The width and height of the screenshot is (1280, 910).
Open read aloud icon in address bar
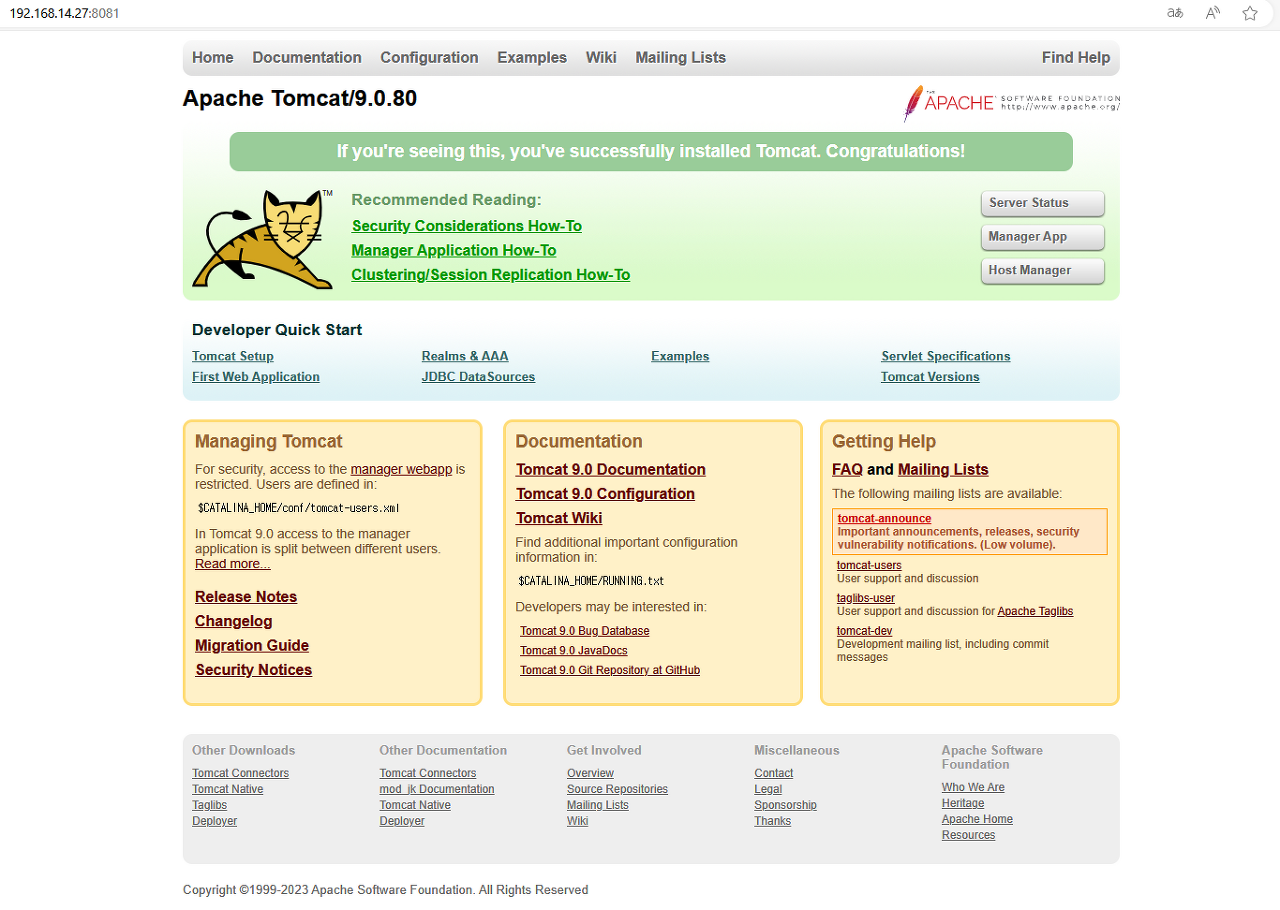click(1213, 13)
